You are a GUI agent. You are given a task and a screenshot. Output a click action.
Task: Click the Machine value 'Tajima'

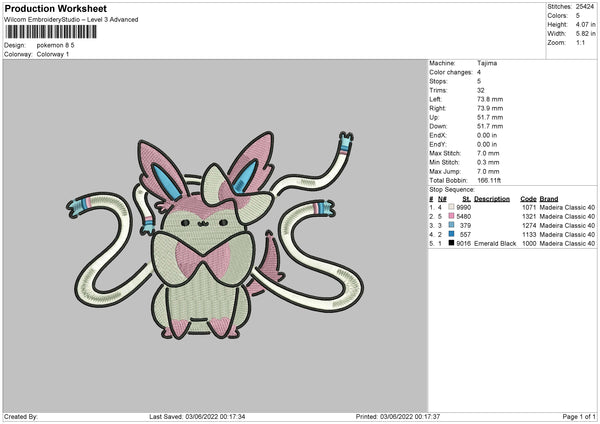(x=487, y=63)
